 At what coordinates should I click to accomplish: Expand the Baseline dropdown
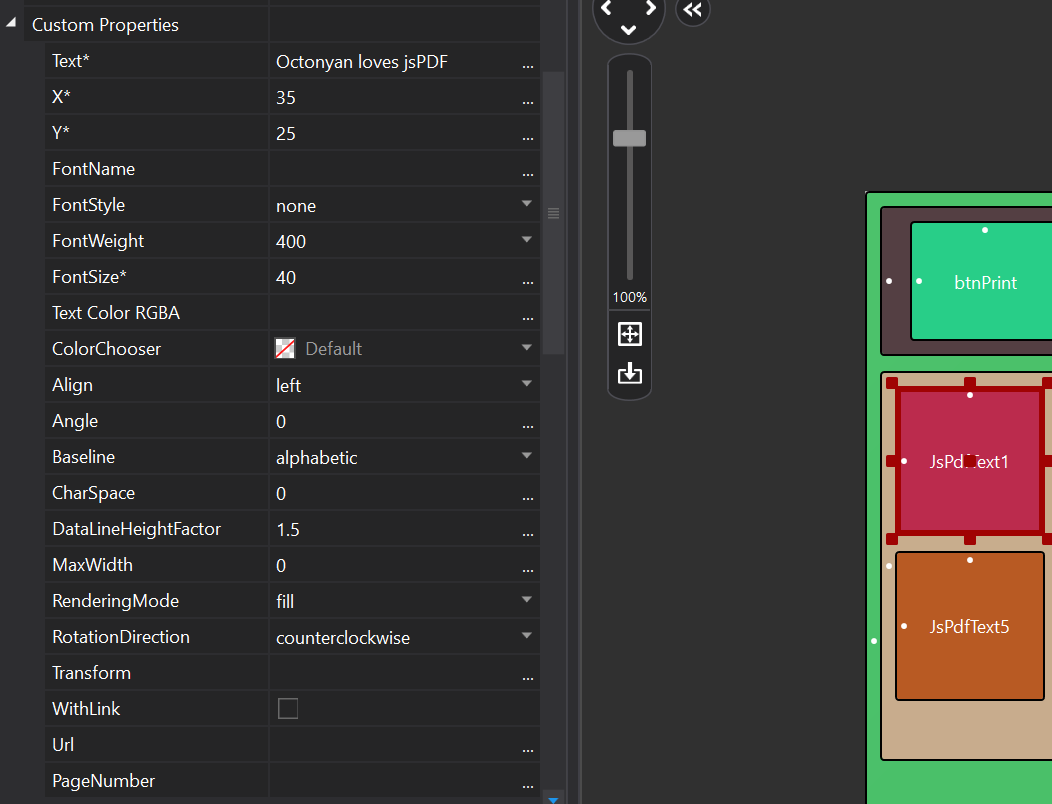(x=527, y=456)
